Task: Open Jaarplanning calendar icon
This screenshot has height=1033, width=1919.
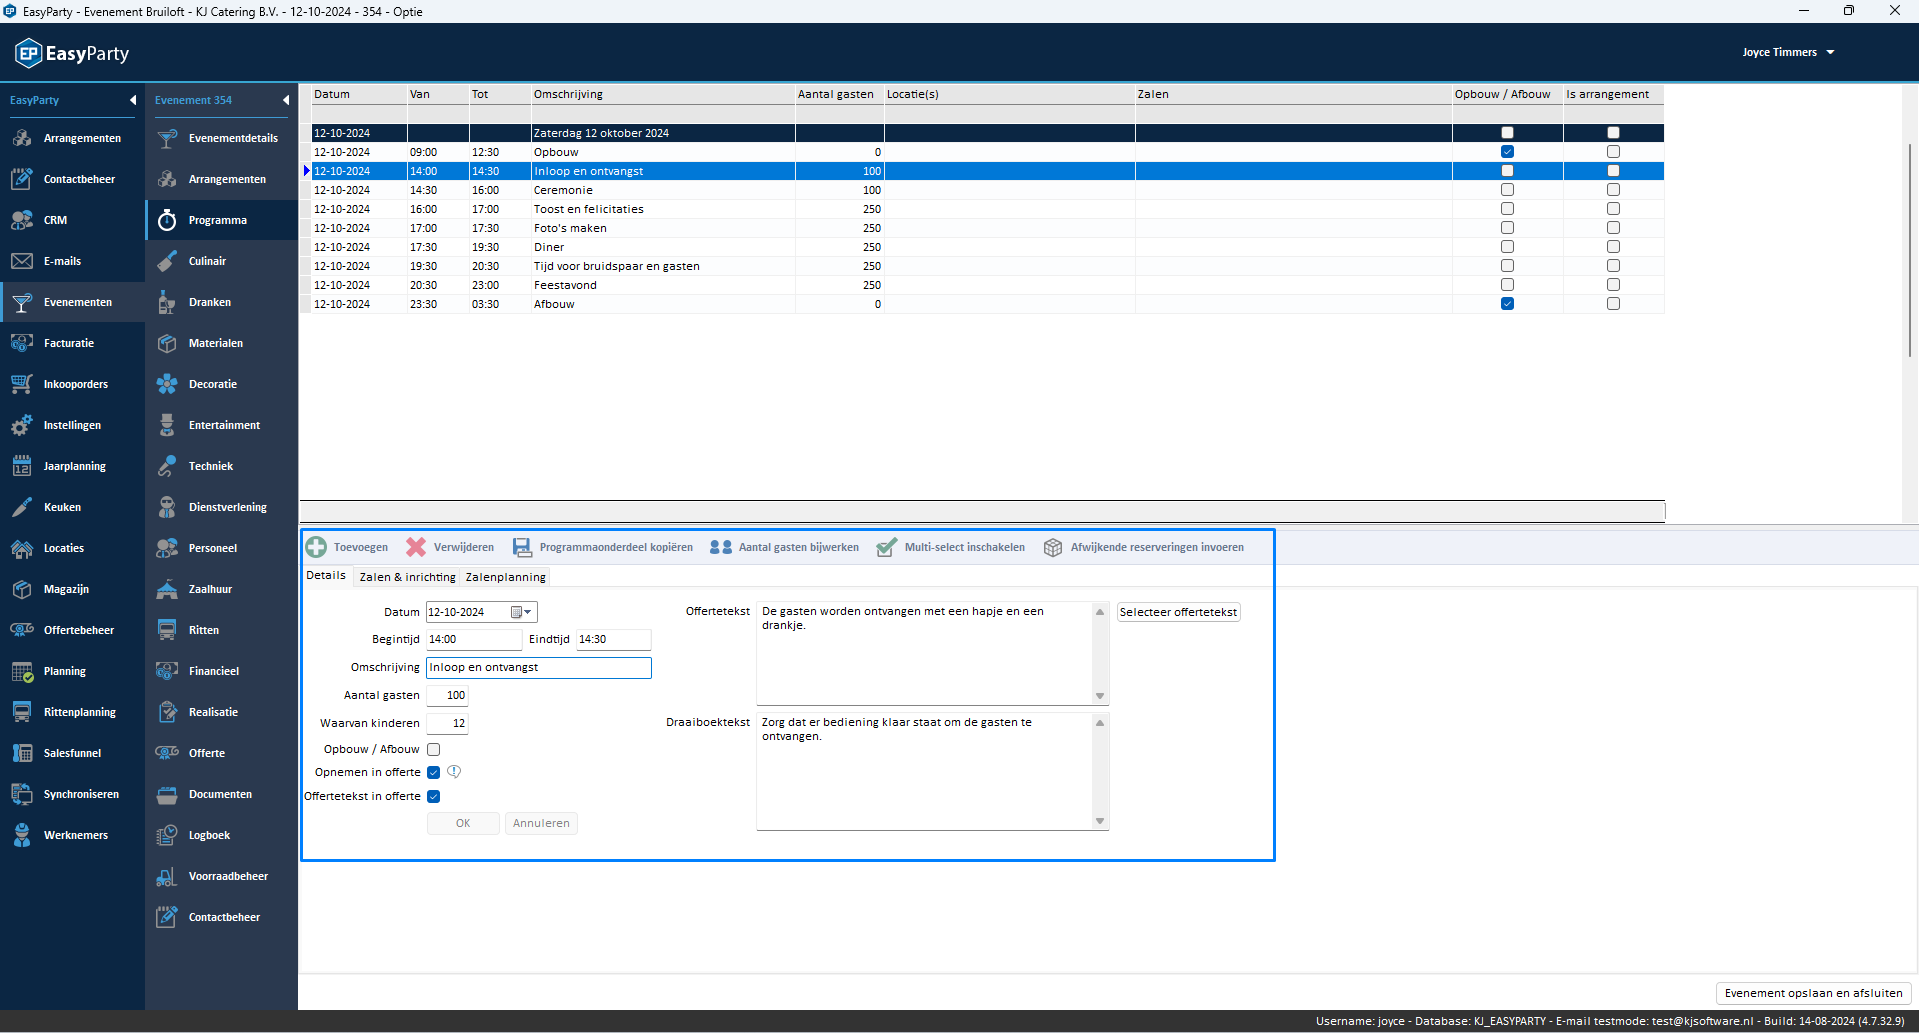Action: point(22,466)
